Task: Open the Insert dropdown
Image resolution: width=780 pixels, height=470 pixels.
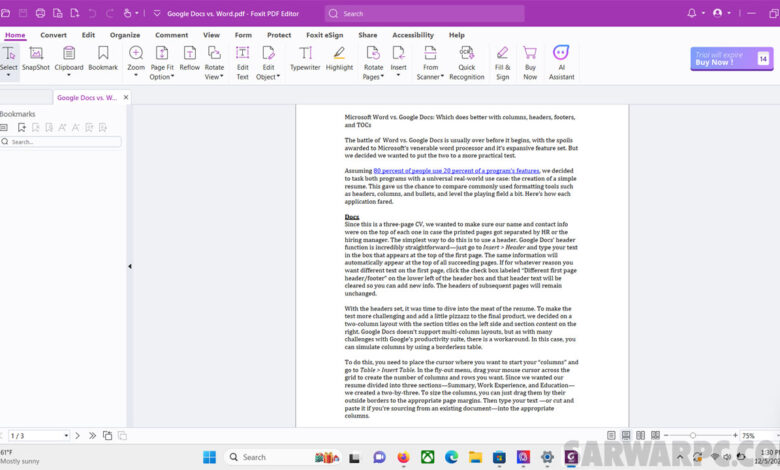Action: click(x=398, y=76)
